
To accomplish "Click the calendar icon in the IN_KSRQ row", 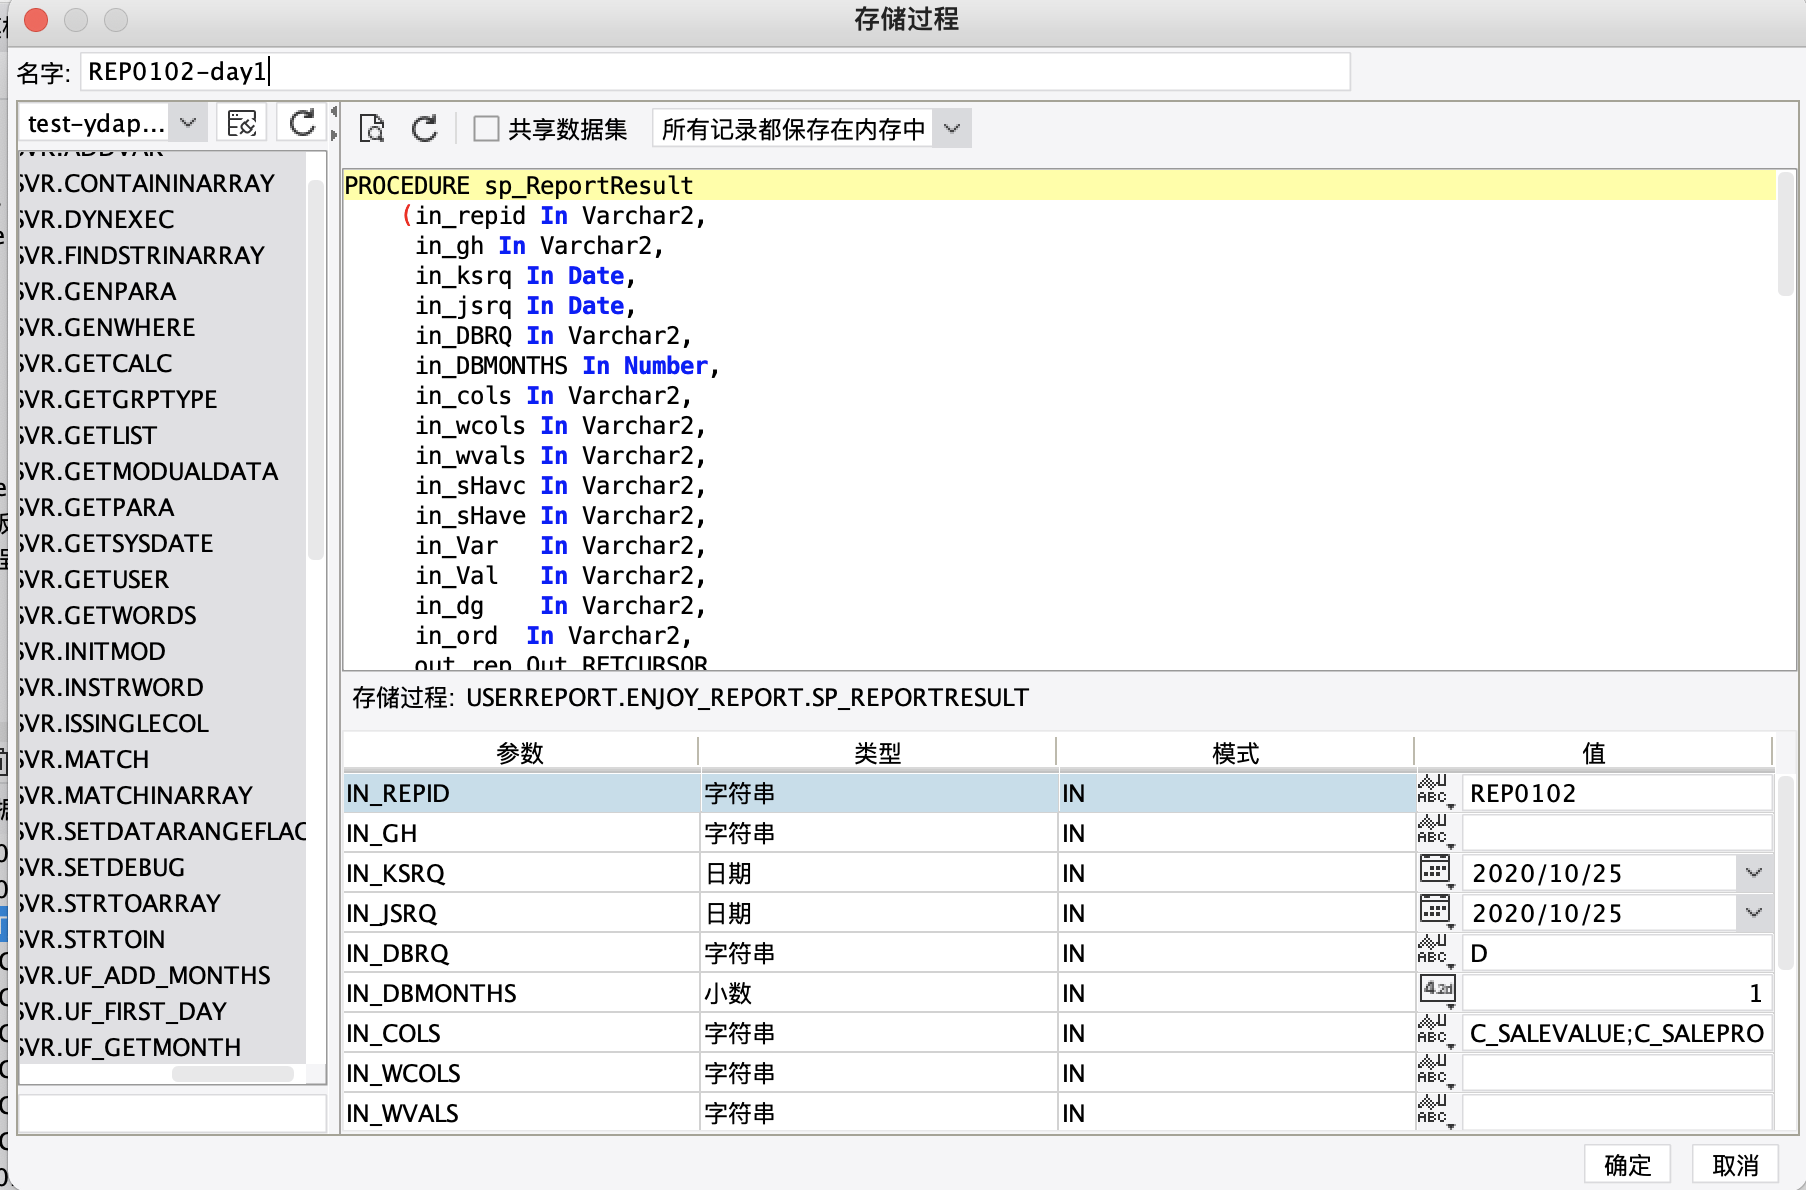I will tap(1435, 871).
